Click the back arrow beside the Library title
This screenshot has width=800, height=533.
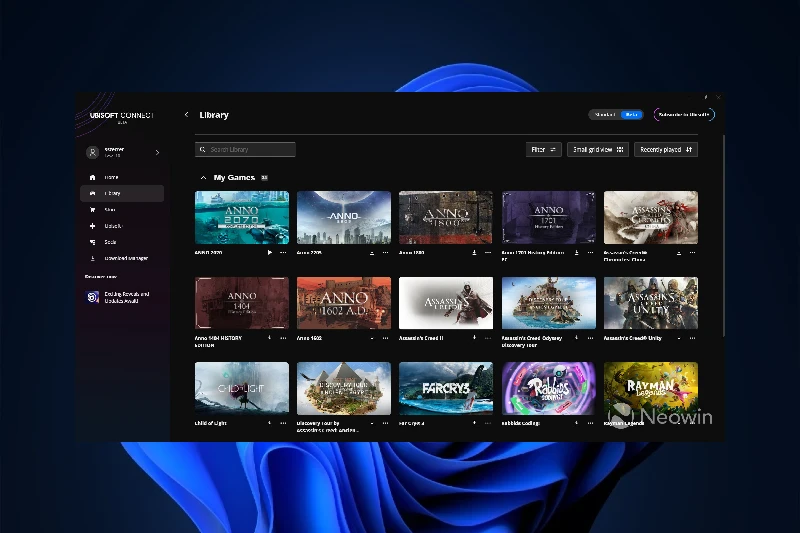point(186,115)
